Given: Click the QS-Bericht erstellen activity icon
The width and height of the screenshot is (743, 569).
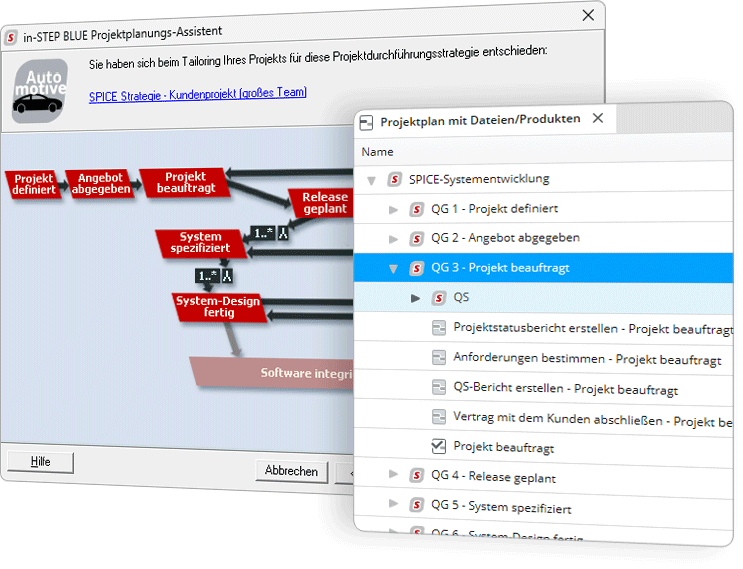Looking at the screenshot, I should tap(438, 388).
